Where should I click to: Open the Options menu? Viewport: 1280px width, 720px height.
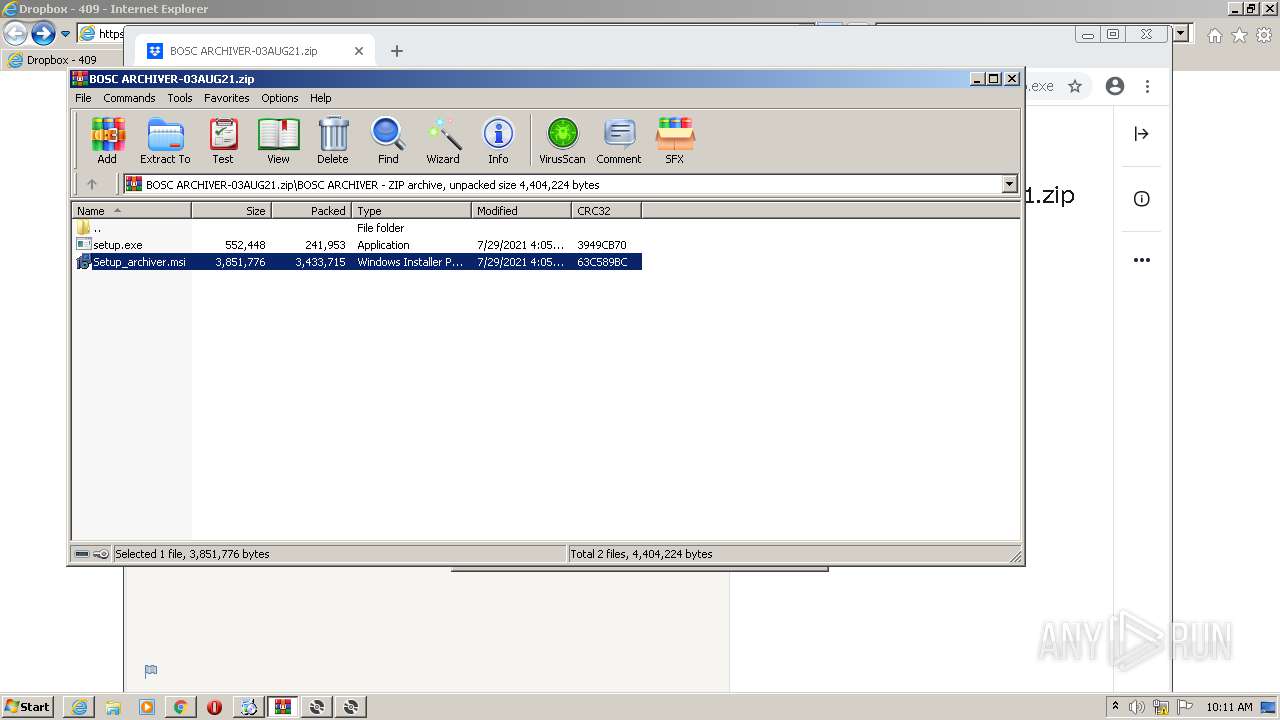[x=280, y=98]
